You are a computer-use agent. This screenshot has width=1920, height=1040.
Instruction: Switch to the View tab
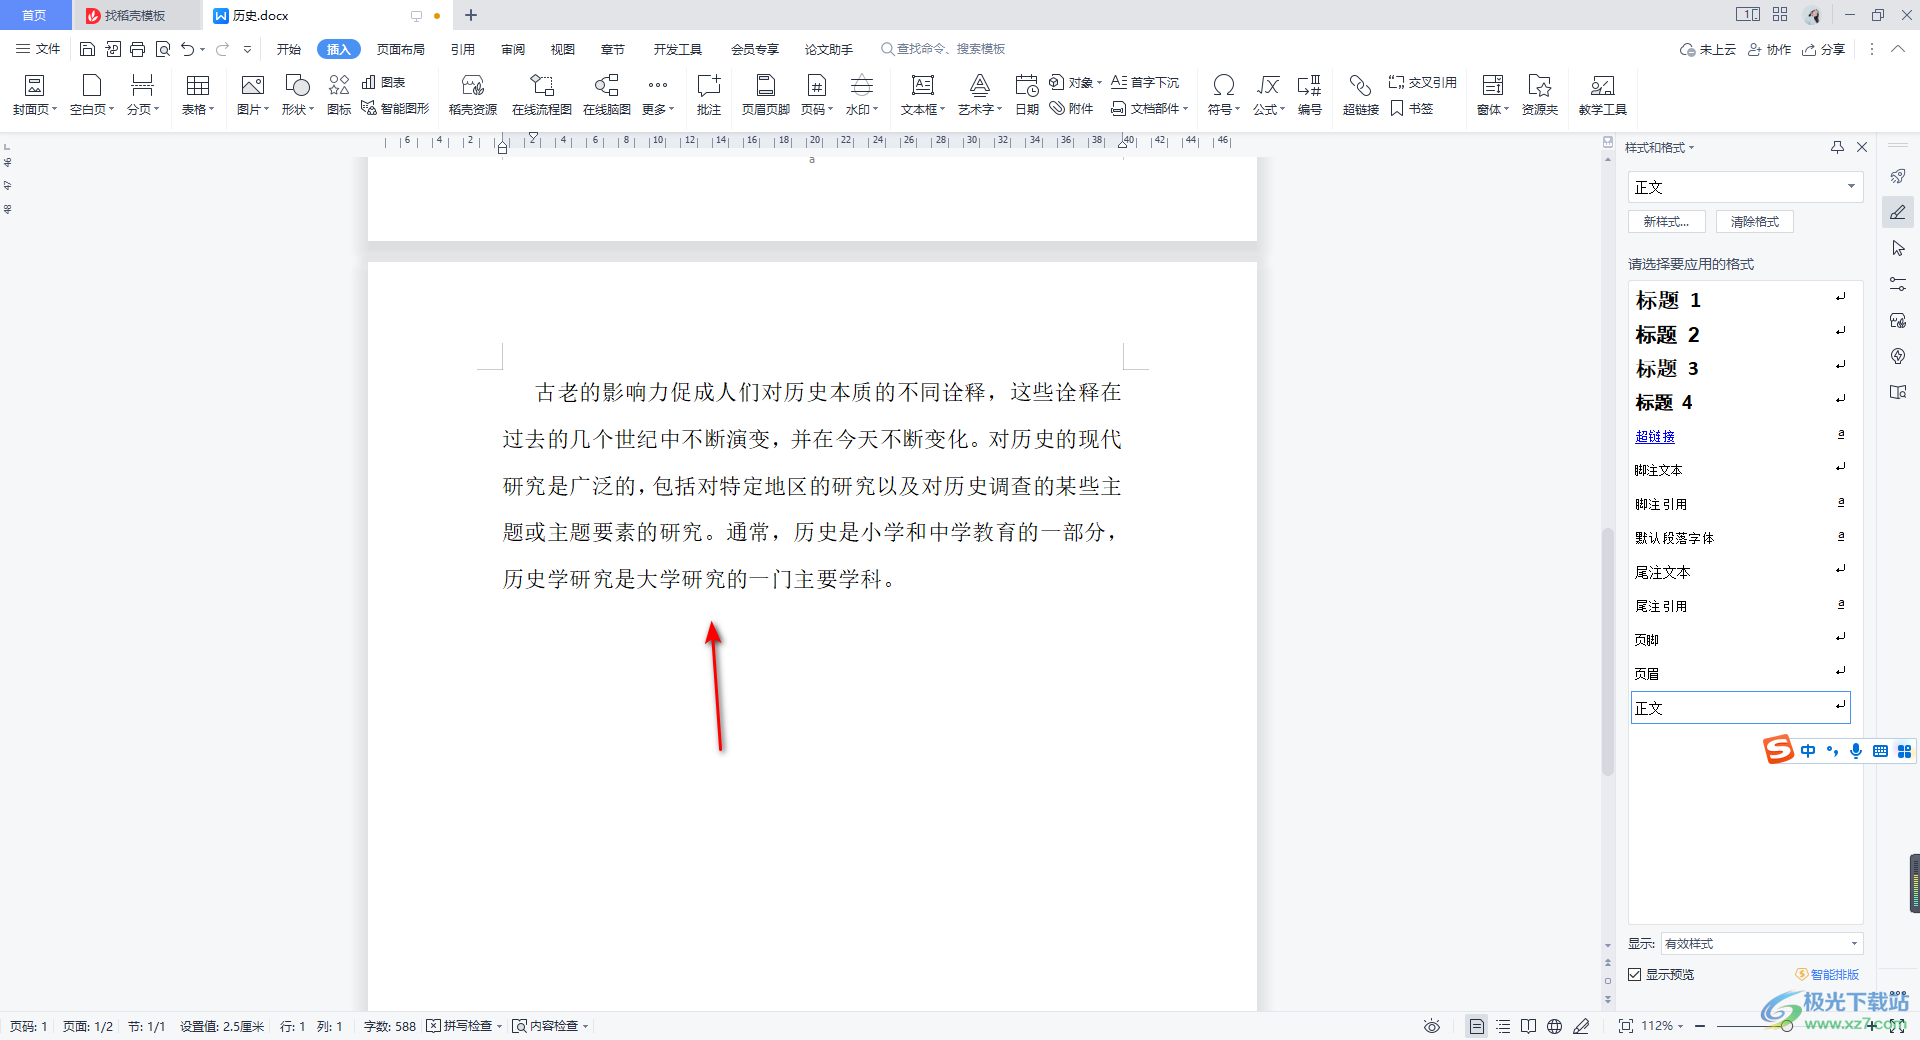click(x=563, y=49)
